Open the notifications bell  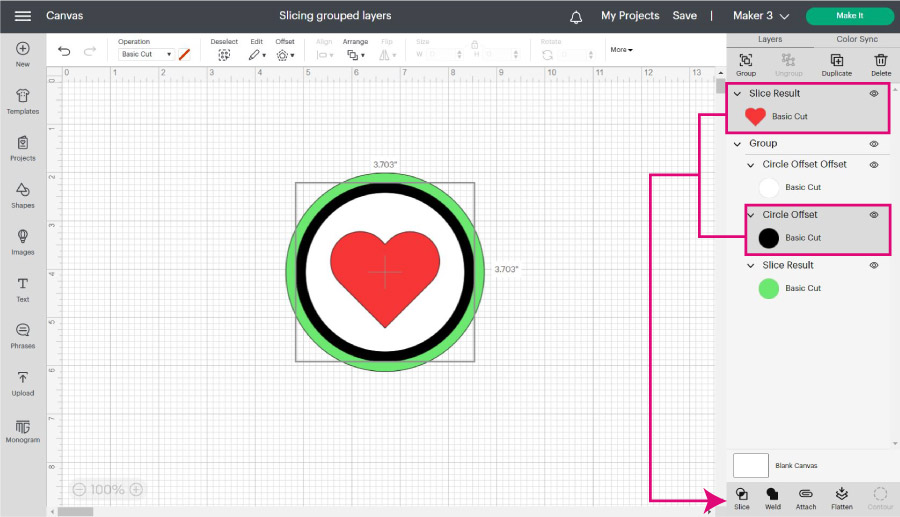tap(576, 17)
